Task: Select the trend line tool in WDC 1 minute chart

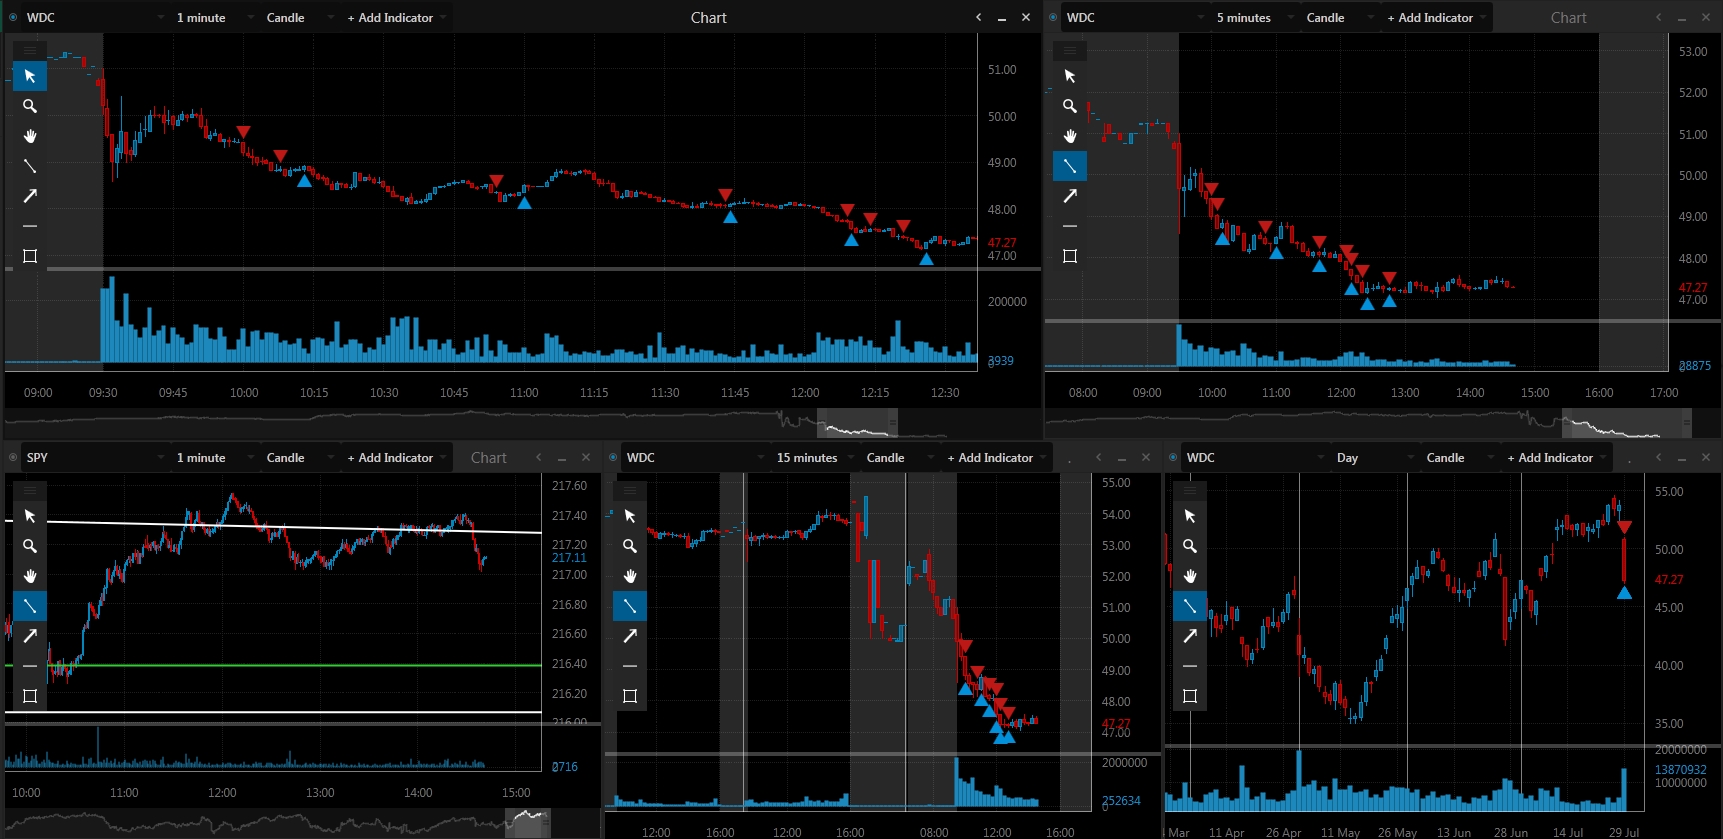Action: point(30,166)
